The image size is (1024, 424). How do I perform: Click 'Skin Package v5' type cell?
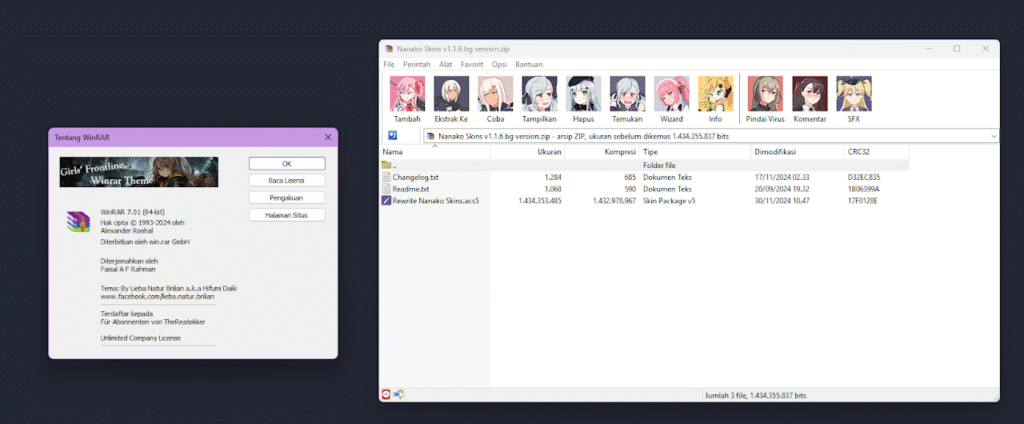click(x=669, y=201)
